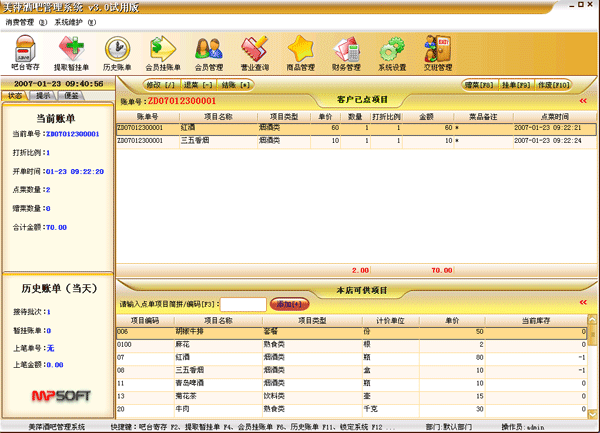The height and width of the screenshot is (433, 600).
Task: Click the item code input field
Action: (242, 304)
